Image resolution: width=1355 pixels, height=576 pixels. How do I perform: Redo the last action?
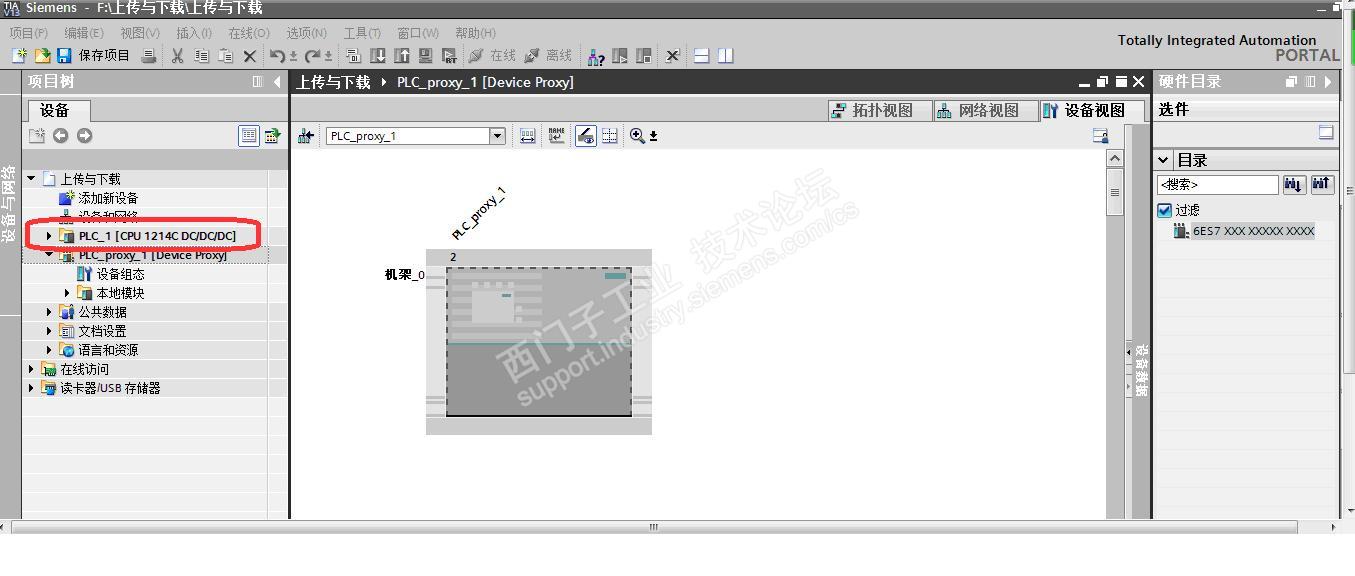coord(313,56)
